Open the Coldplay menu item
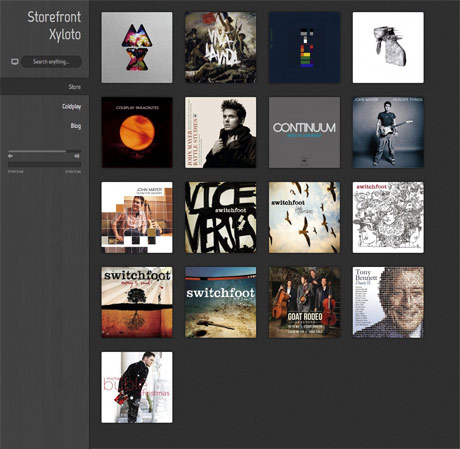Image resolution: width=460 pixels, height=449 pixels. 71,106
